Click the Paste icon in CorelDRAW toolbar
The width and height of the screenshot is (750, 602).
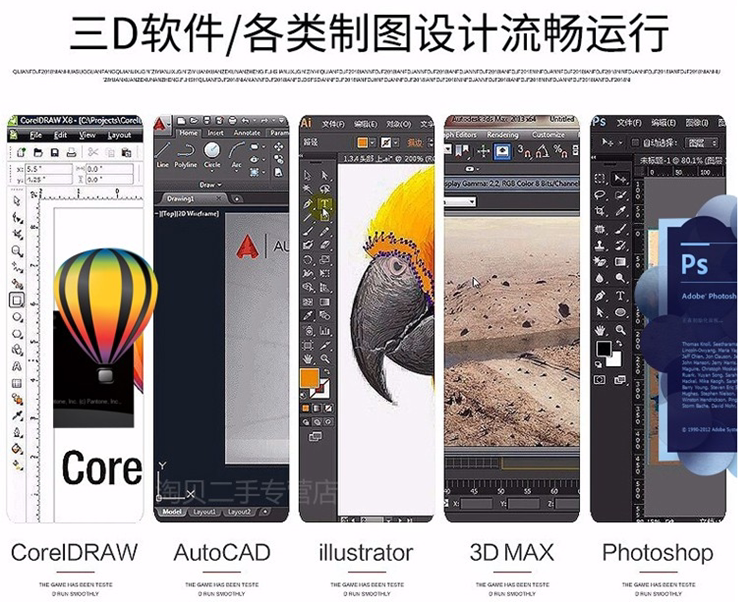(x=126, y=153)
